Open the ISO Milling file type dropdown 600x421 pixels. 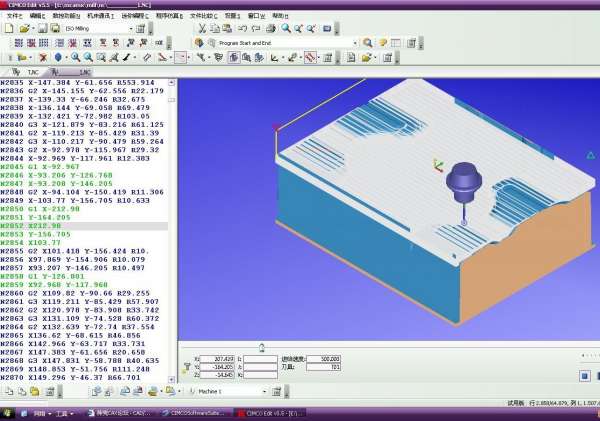pos(131,29)
